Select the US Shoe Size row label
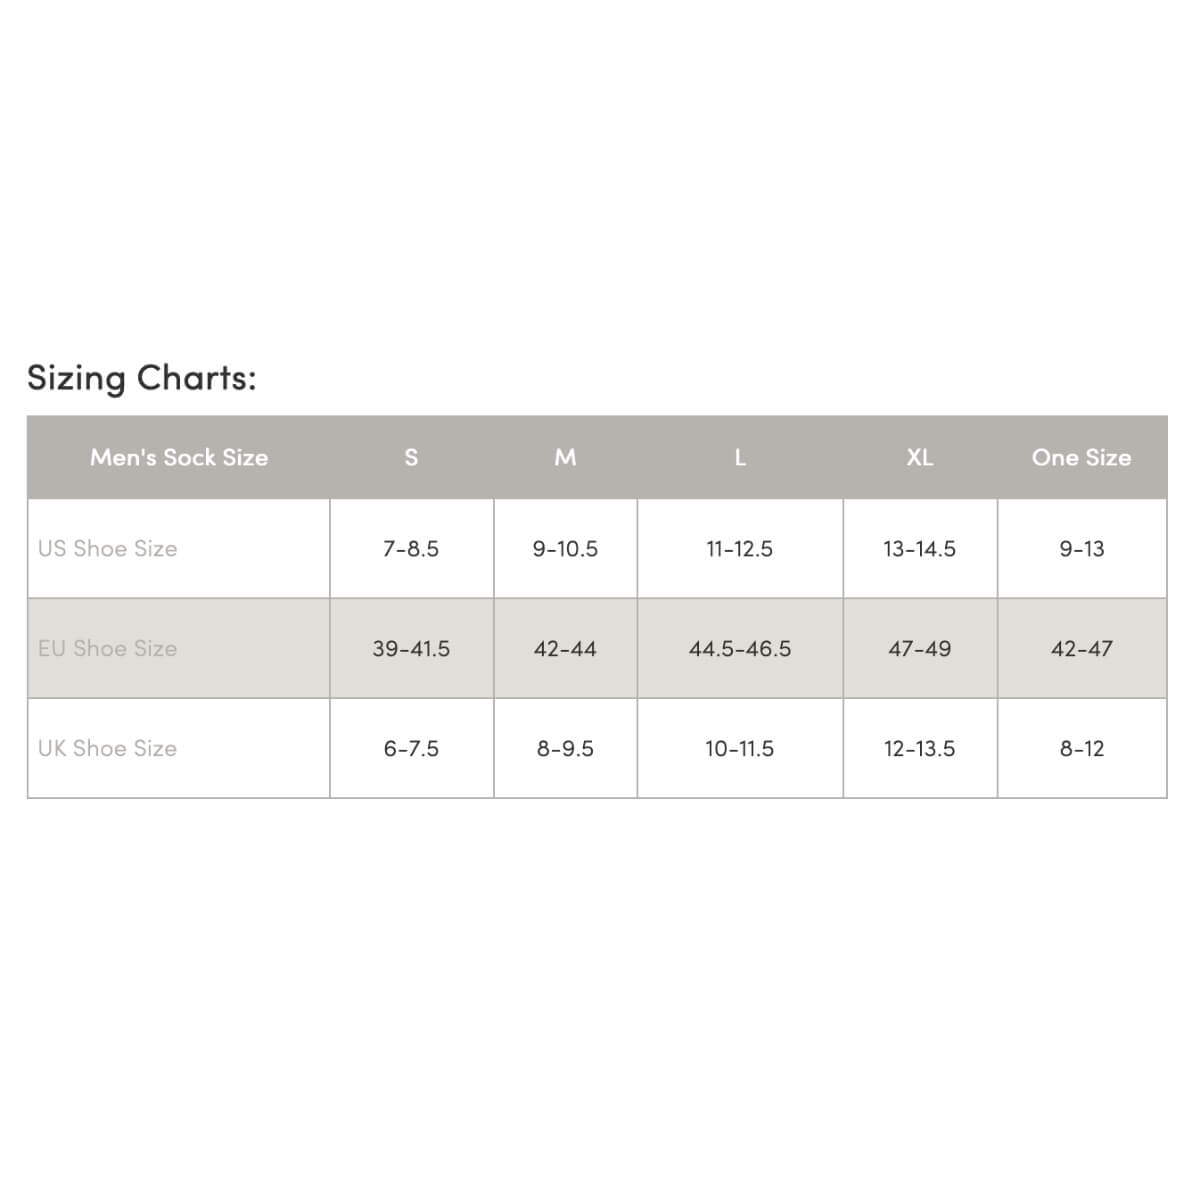The height and width of the screenshot is (1200, 1200). [x=179, y=548]
